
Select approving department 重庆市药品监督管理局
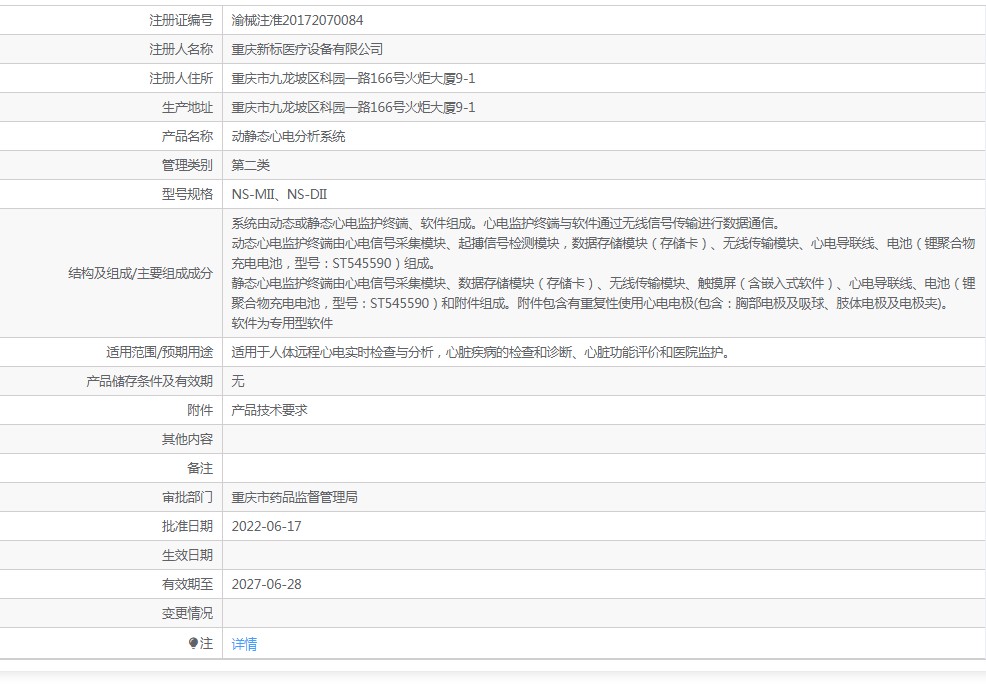[294, 497]
